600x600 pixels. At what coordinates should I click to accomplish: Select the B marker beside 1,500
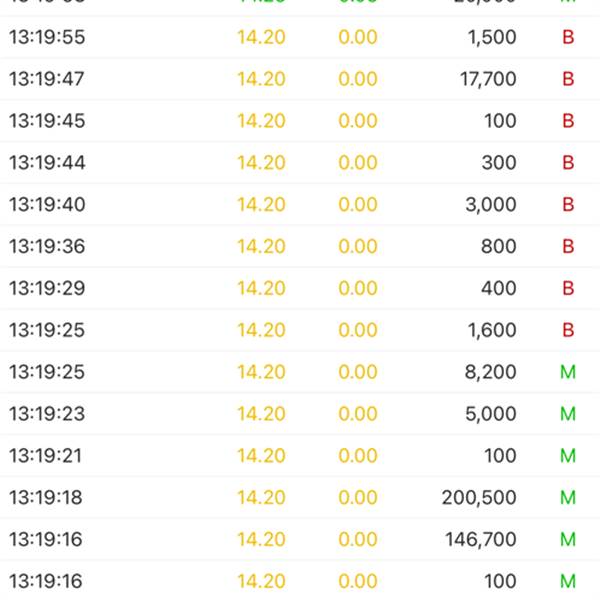(x=568, y=38)
